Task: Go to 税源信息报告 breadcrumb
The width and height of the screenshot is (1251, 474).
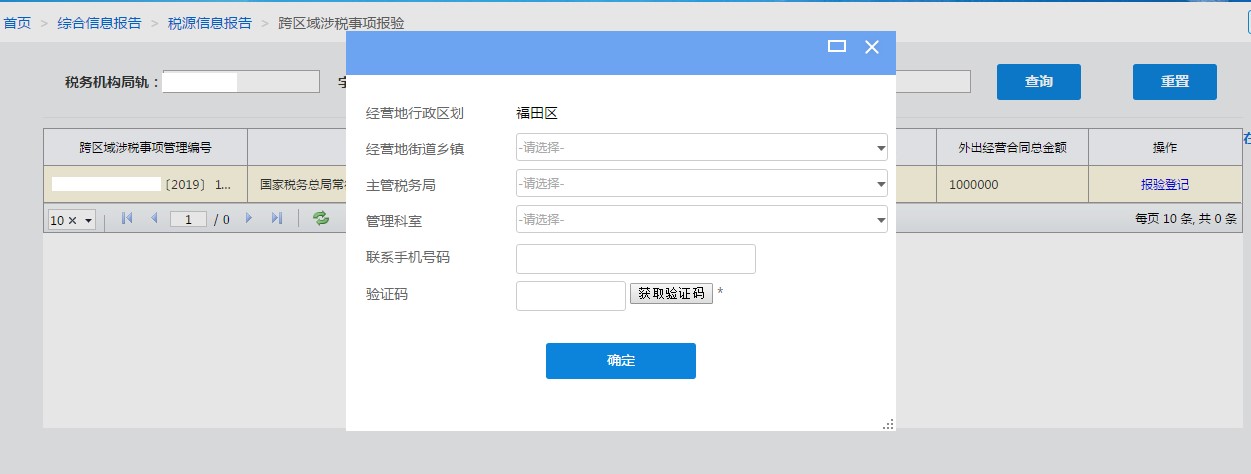Action: coord(211,22)
